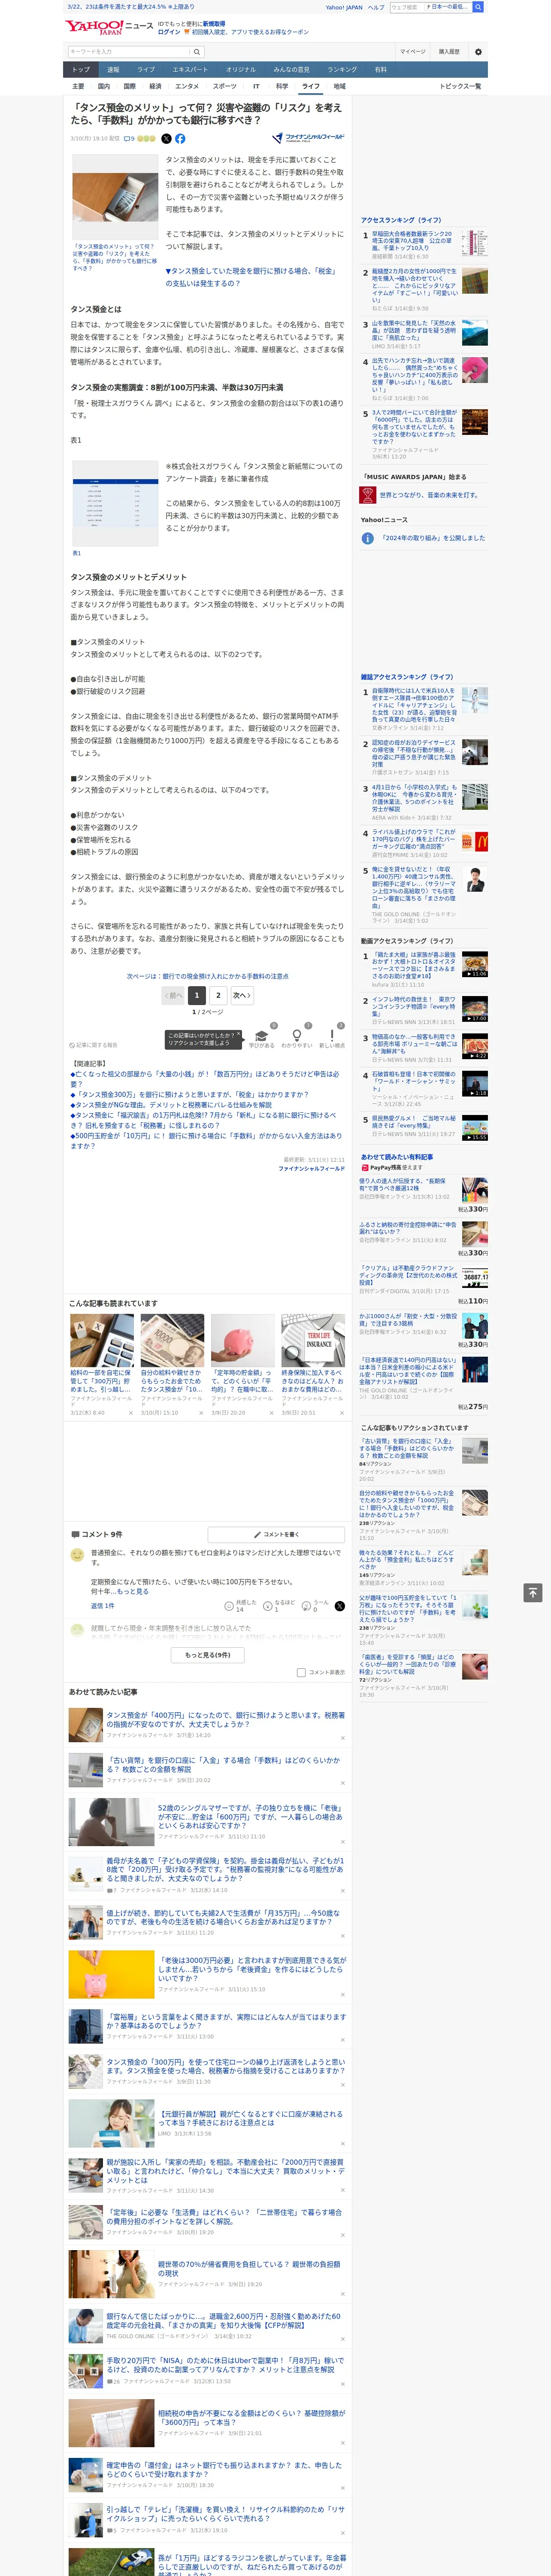Viewport: 551px width, 2576px height.
Task: Open 「定年後」に必要な「生活費」 article
Action: [225, 2217]
